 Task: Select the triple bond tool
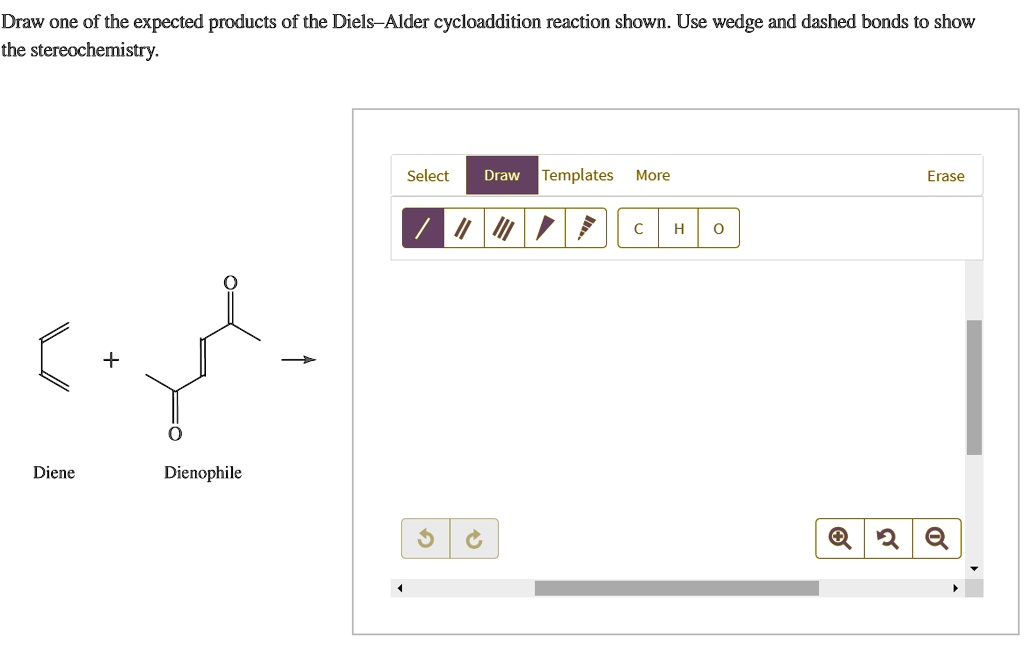click(504, 228)
